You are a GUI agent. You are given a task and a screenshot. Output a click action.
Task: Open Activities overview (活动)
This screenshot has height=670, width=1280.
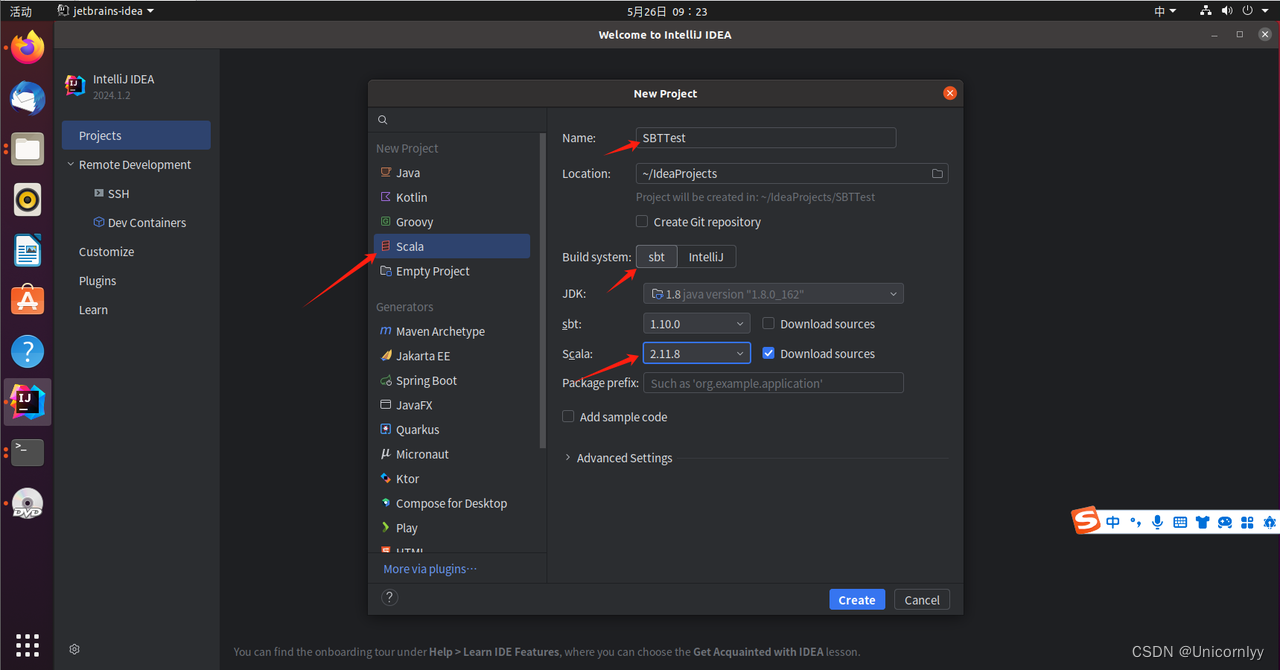pyautogui.click(x=20, y=11)
